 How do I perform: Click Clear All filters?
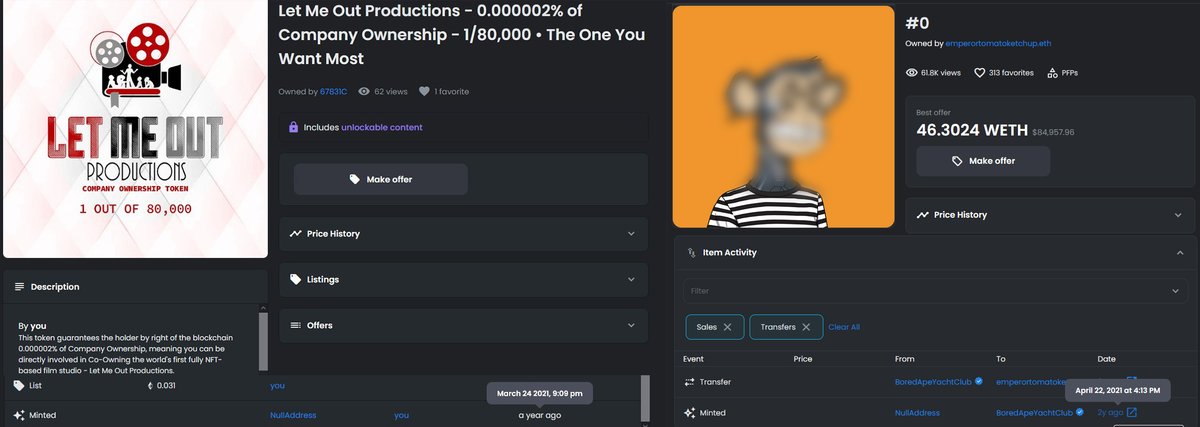coord(844,327)
